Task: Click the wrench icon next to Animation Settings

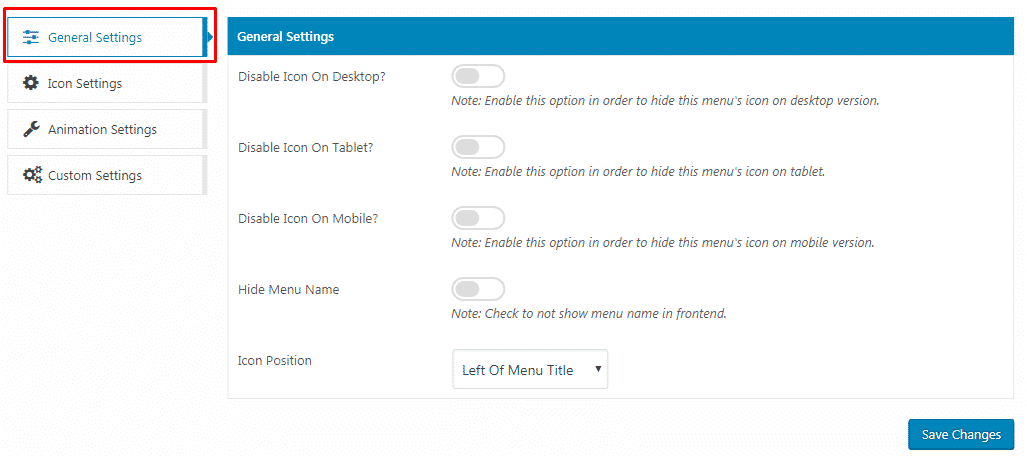Action: point(31,129)
